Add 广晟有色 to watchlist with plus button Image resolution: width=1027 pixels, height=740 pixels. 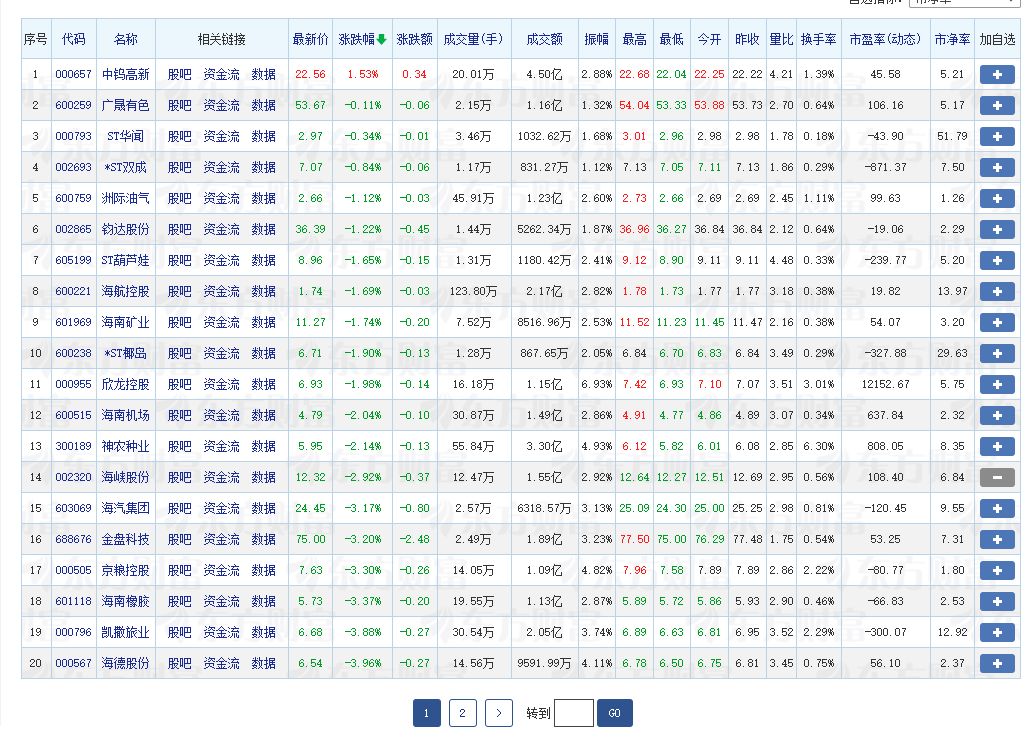click(x=997, y=105)
